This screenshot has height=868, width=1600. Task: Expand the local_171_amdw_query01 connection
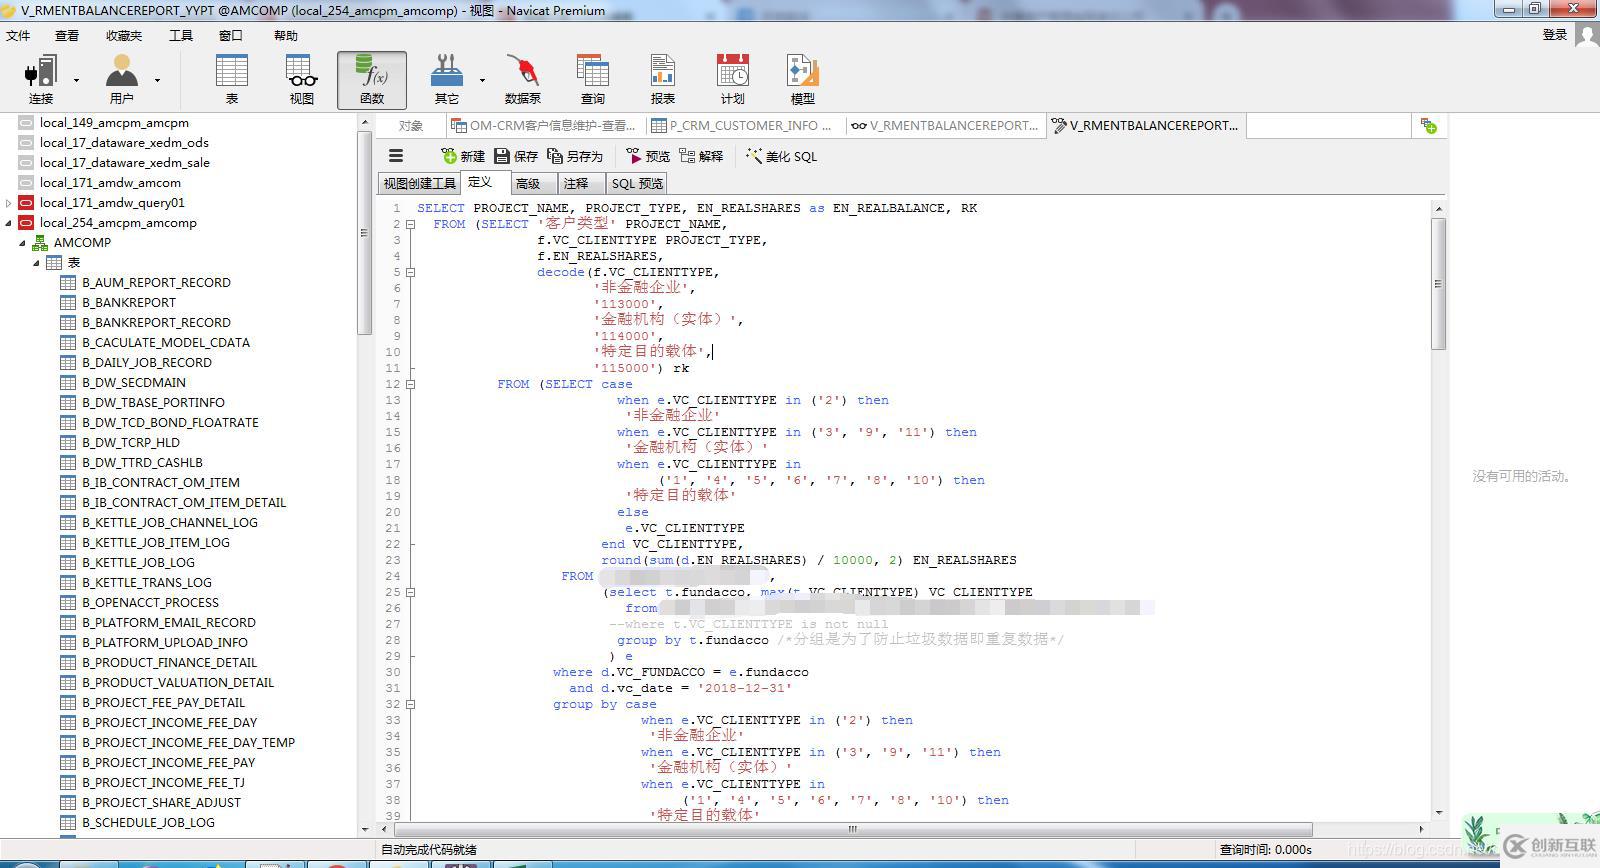(x=9, y=203)
